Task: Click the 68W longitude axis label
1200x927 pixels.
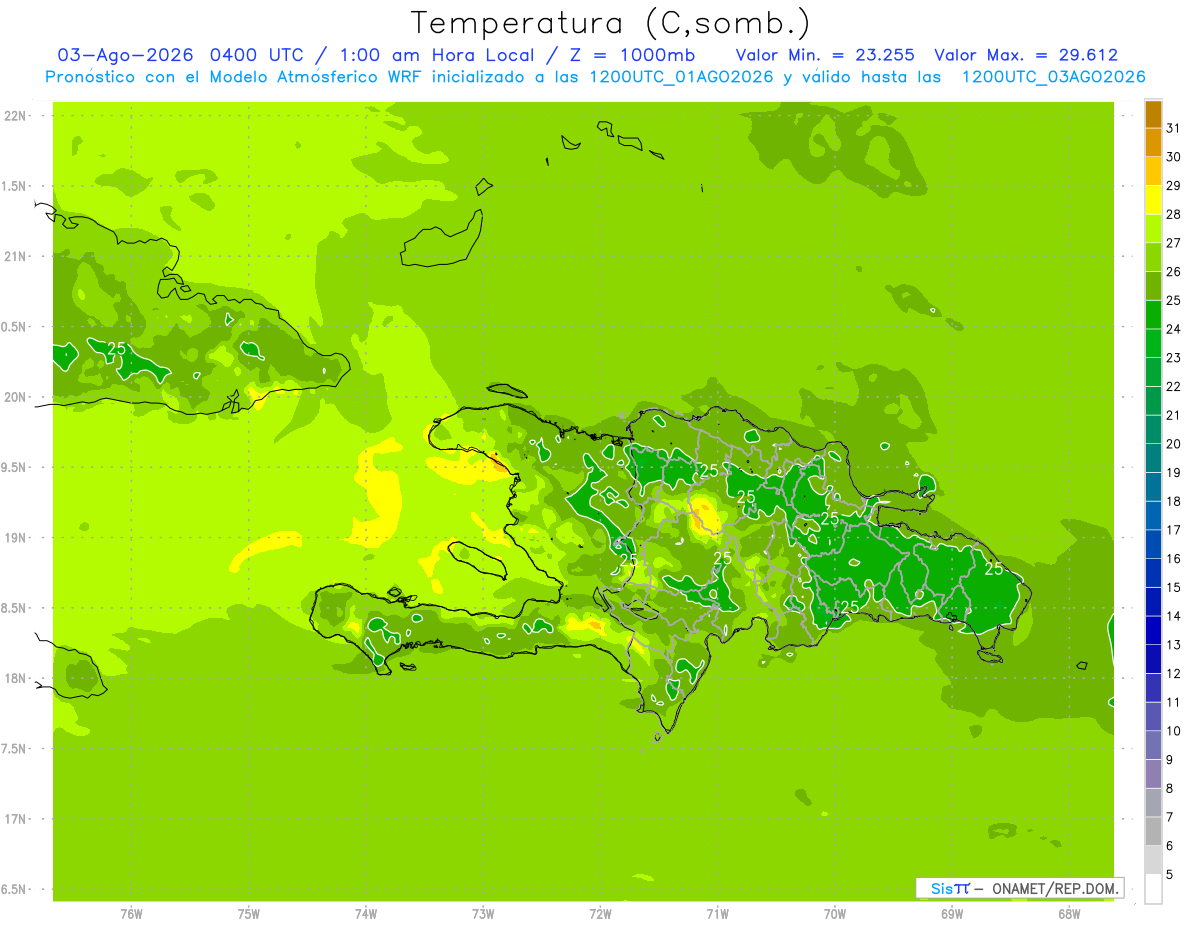Action: pos(1069,913)
